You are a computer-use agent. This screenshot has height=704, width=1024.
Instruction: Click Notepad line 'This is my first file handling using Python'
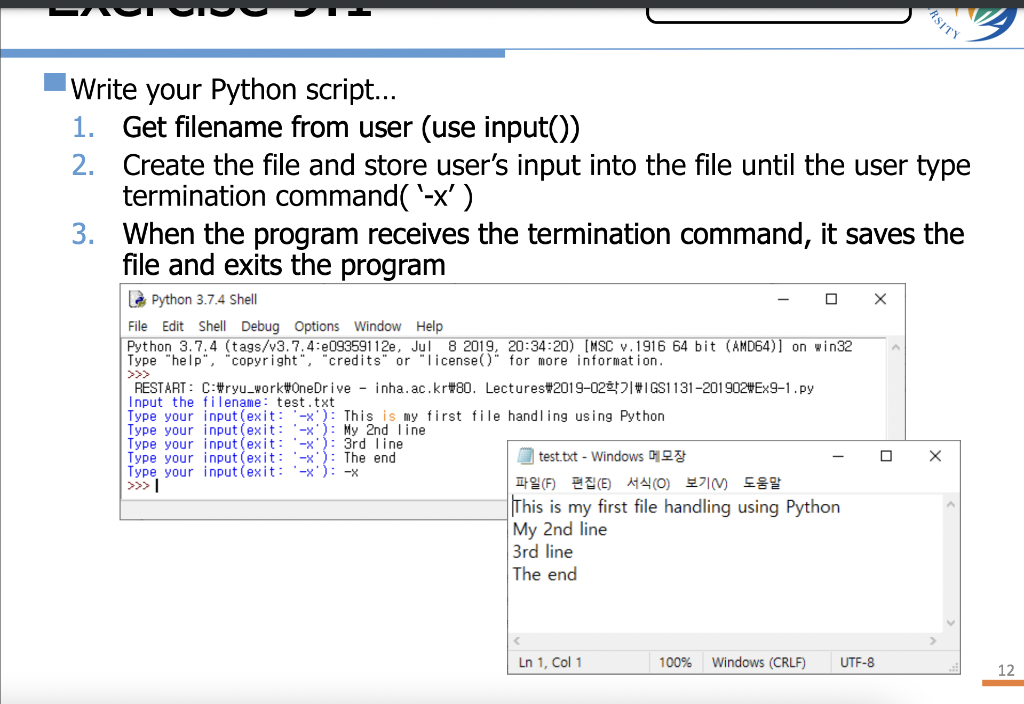(x=676, y=507)
